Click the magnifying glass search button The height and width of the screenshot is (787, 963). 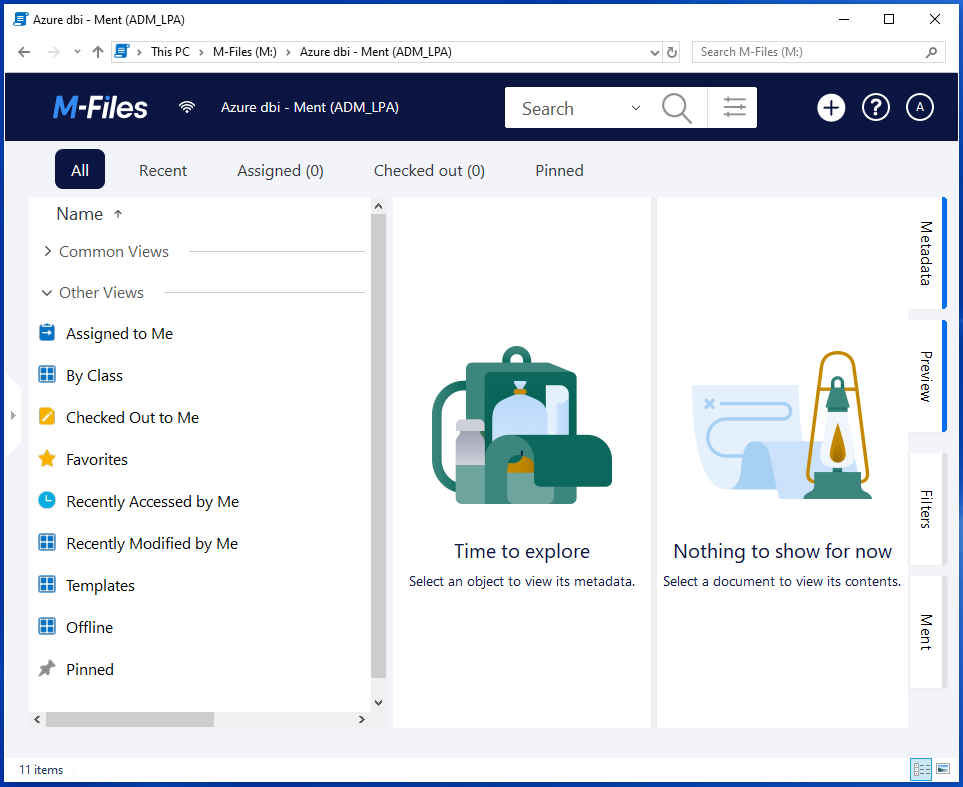[677, 108]
